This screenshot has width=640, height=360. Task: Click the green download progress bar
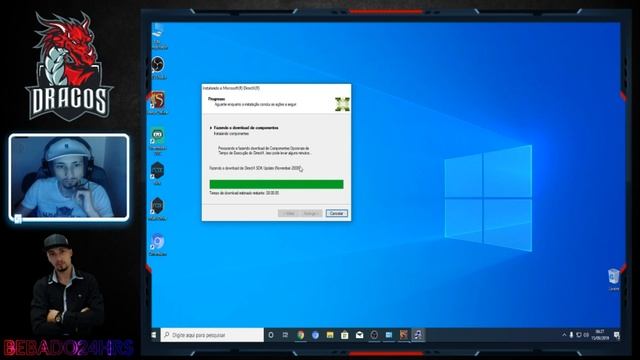pos(276,184)
